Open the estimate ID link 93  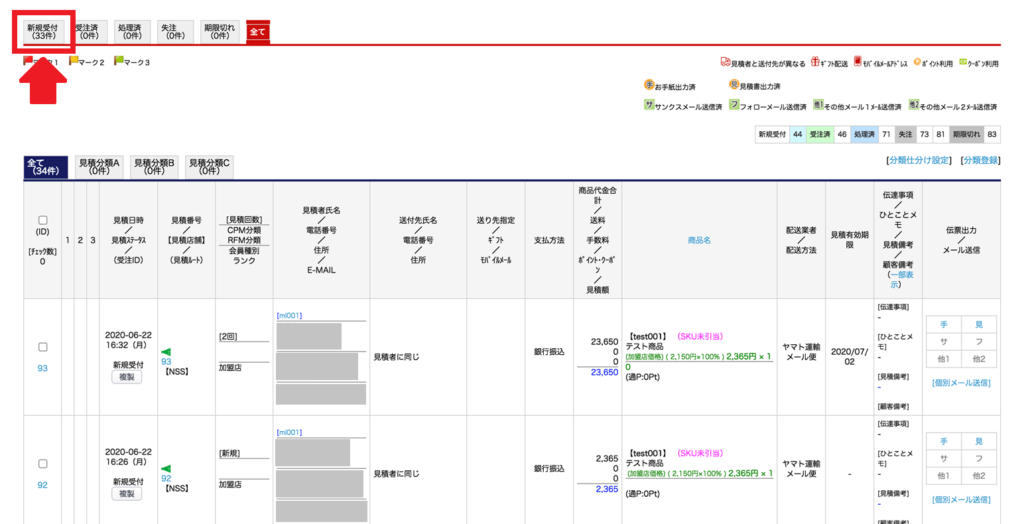point(42,368)
